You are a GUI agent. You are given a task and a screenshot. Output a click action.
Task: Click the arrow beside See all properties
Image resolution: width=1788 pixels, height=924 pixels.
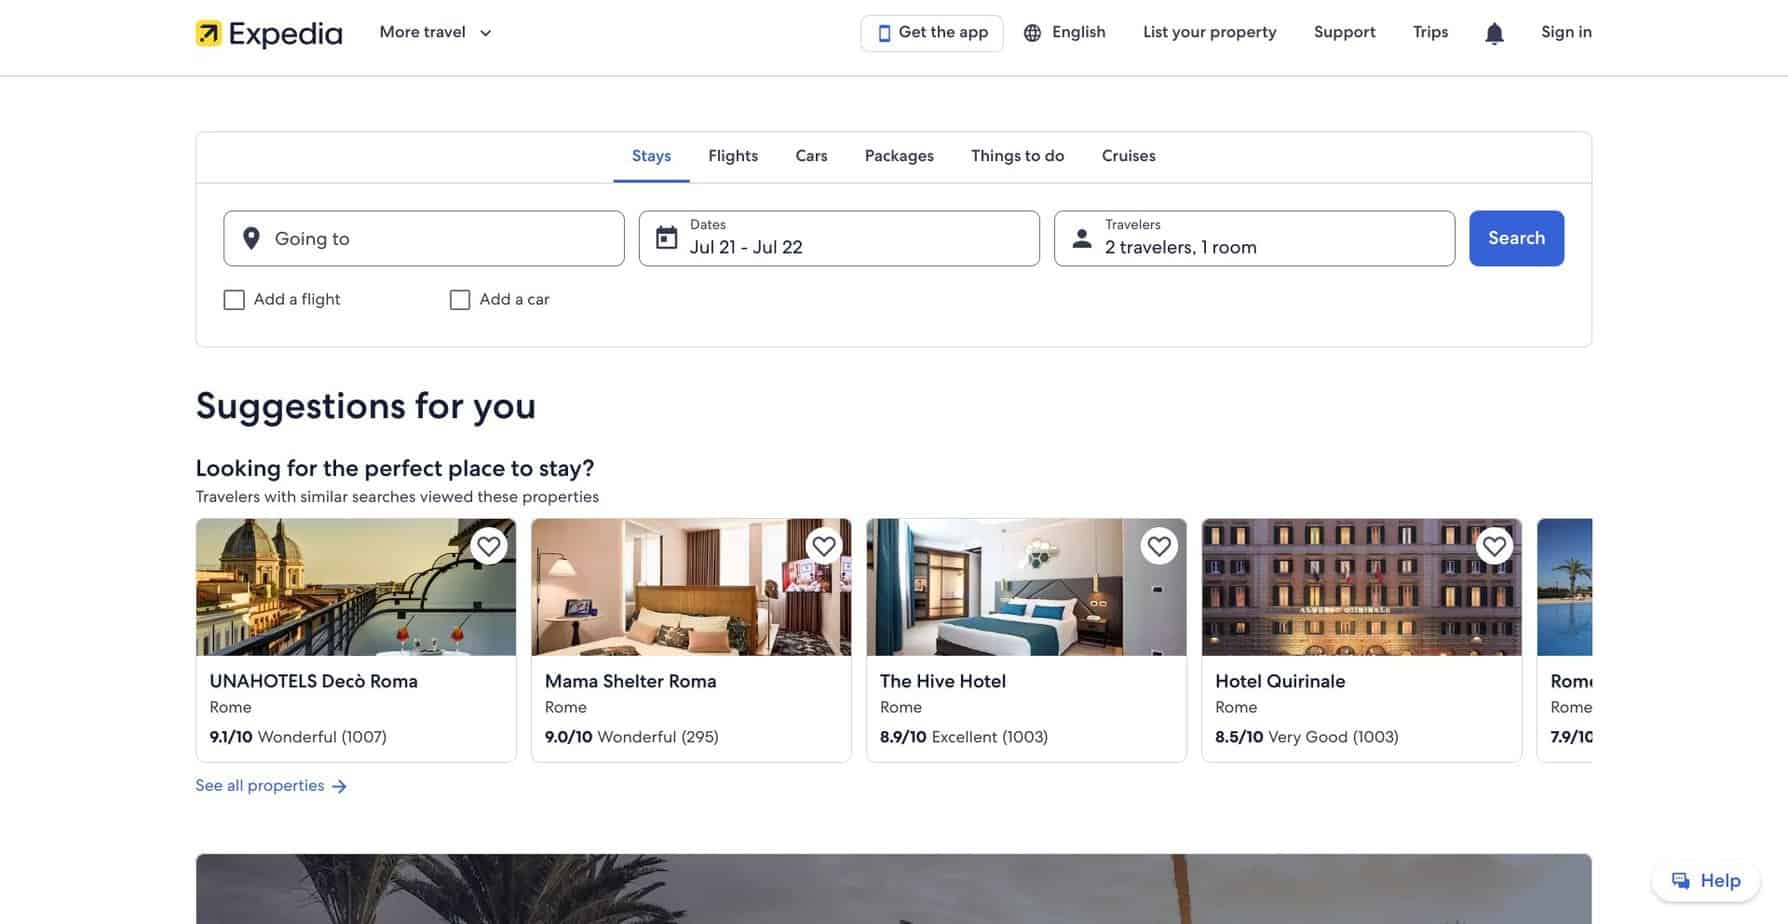[339, 787]
